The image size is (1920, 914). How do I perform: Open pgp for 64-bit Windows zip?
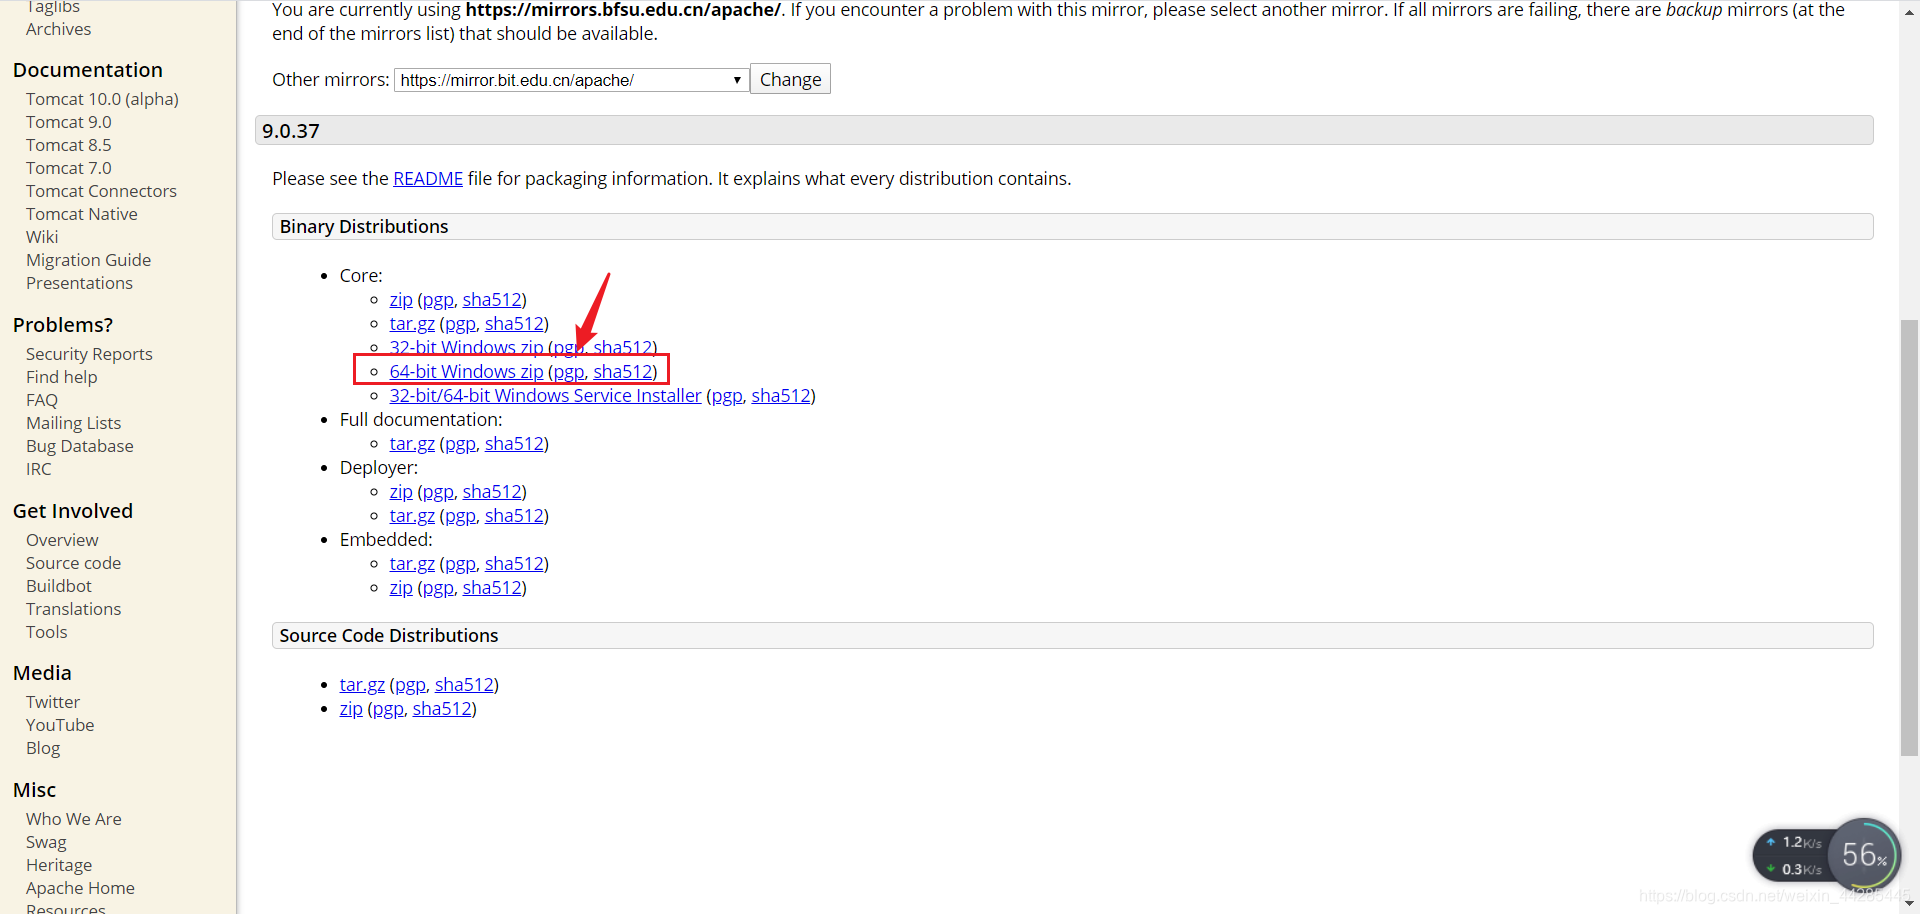[x=569, y=371]
